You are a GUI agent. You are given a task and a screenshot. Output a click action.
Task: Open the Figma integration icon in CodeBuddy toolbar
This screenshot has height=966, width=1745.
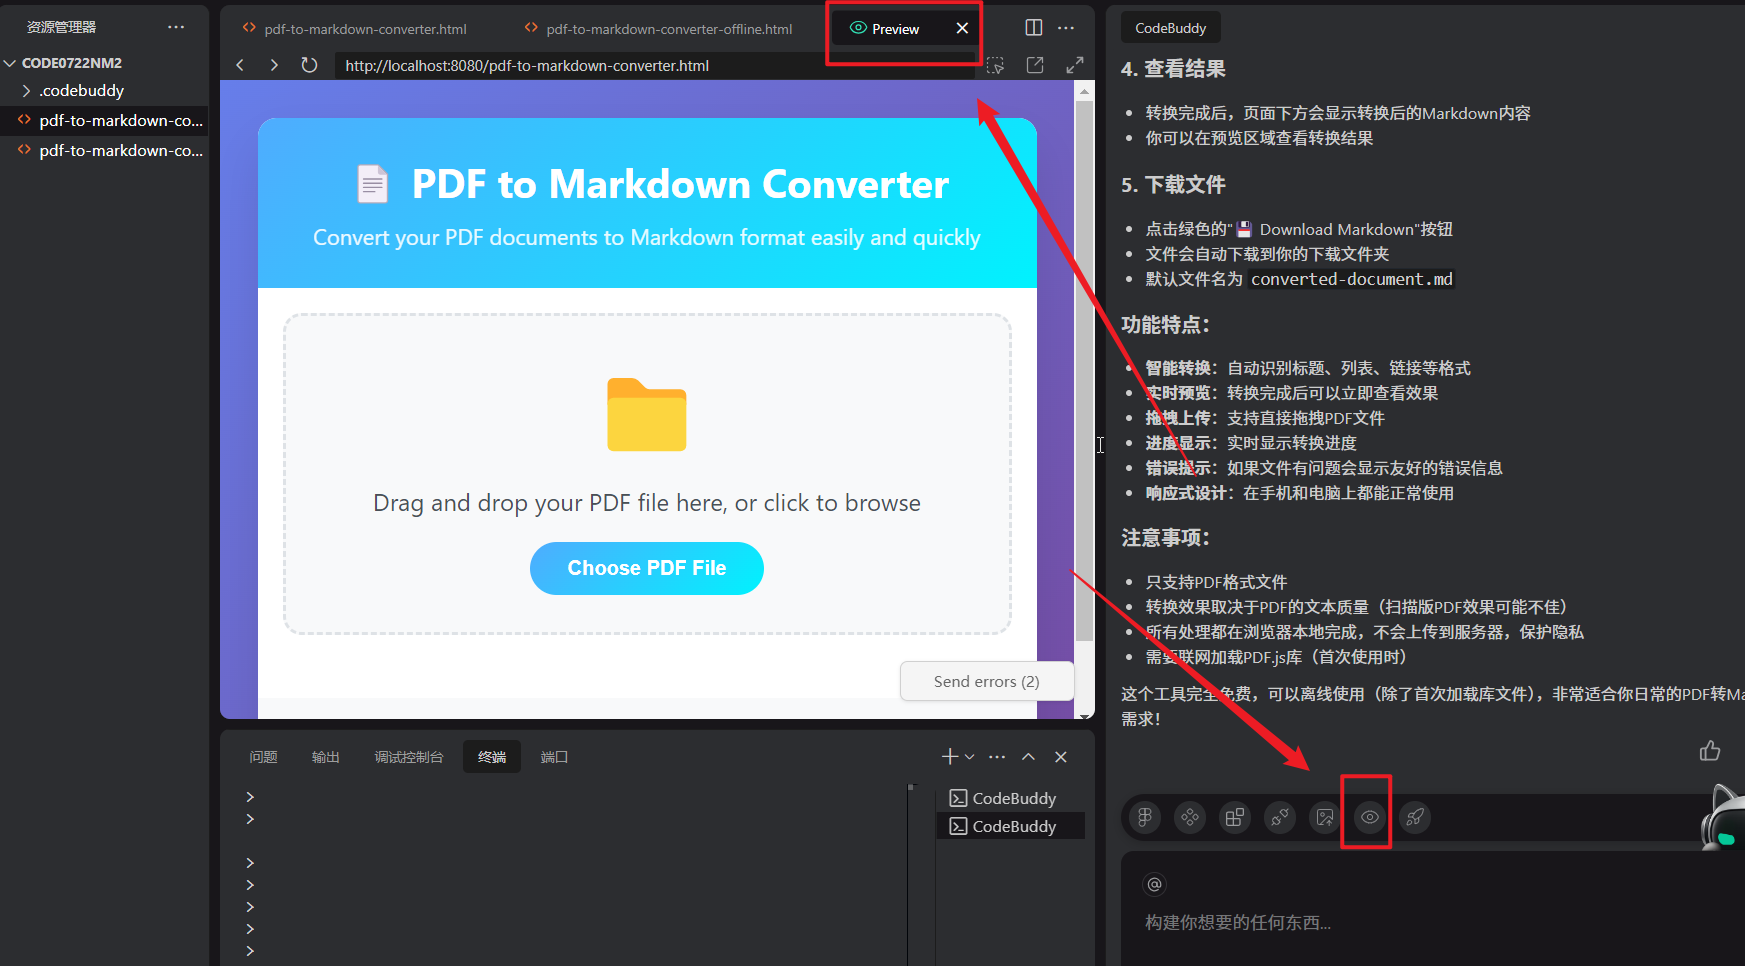click(x=1145, y=817)
